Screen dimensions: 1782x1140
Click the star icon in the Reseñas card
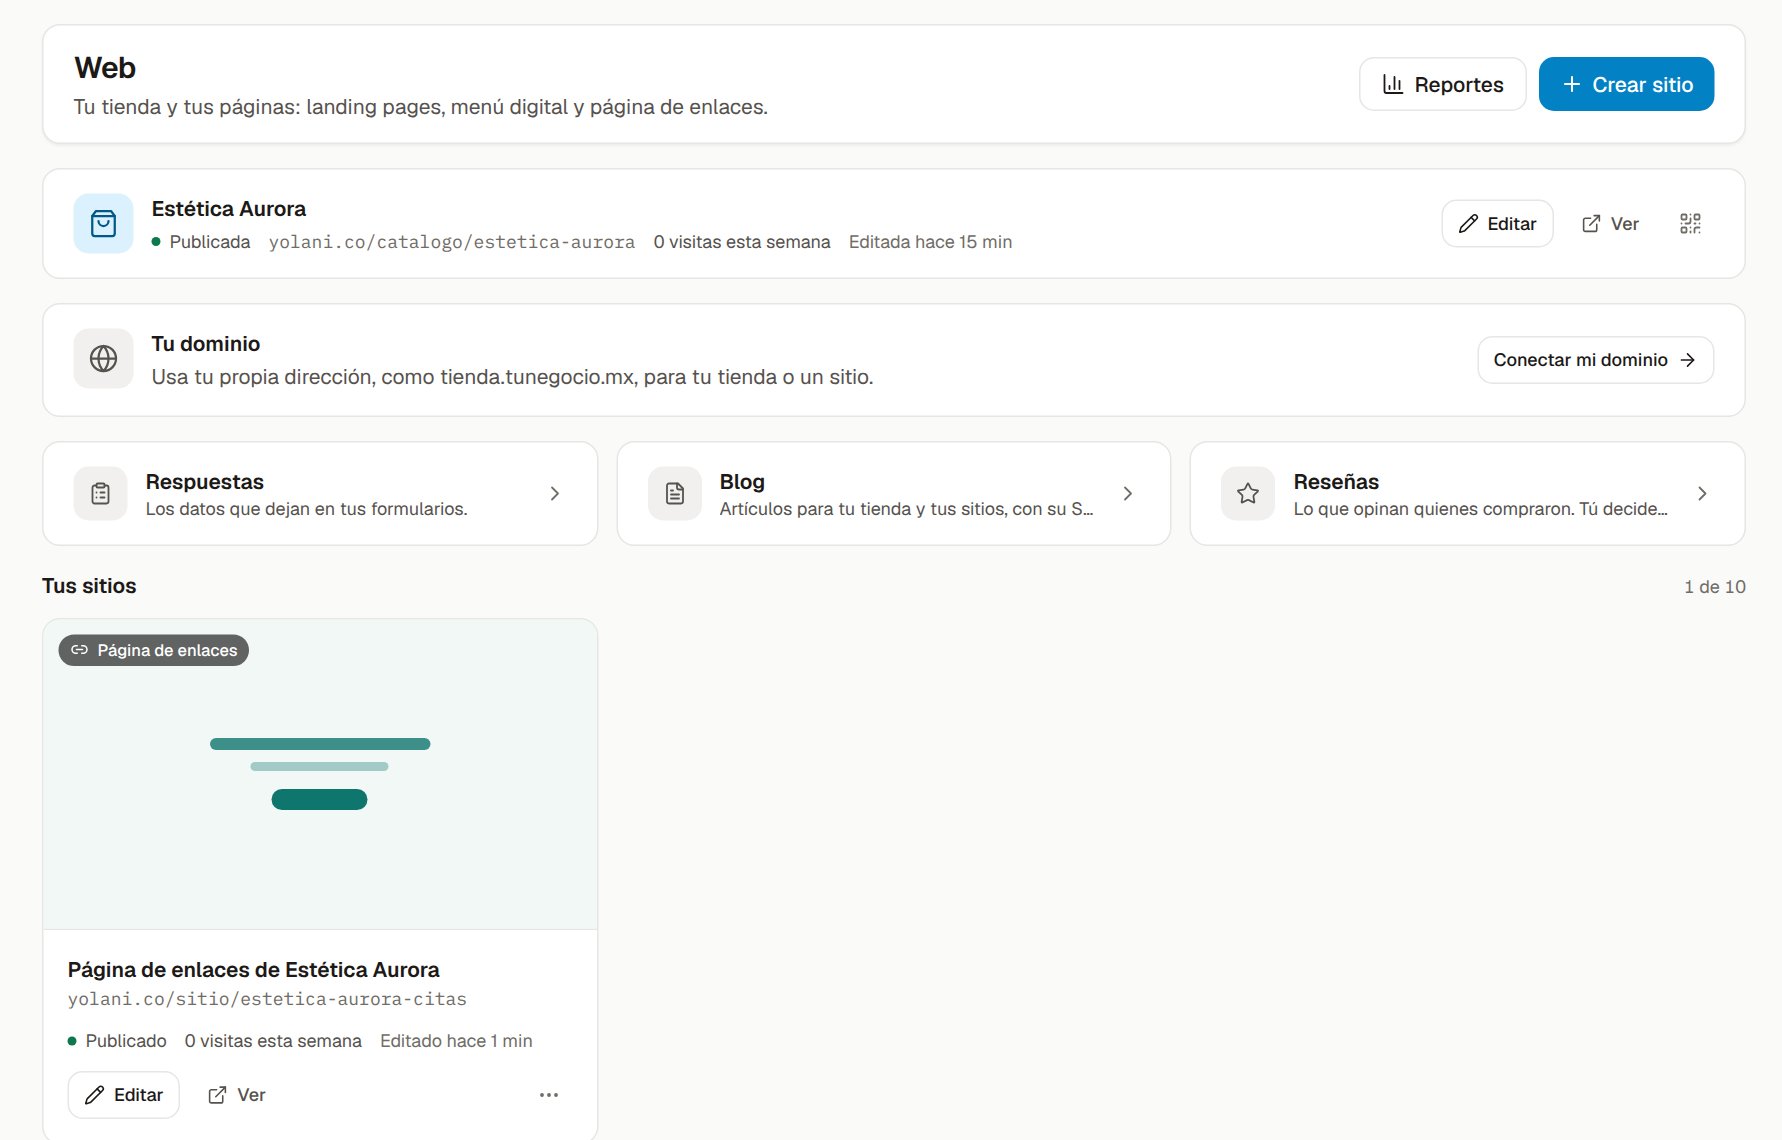1248,493
